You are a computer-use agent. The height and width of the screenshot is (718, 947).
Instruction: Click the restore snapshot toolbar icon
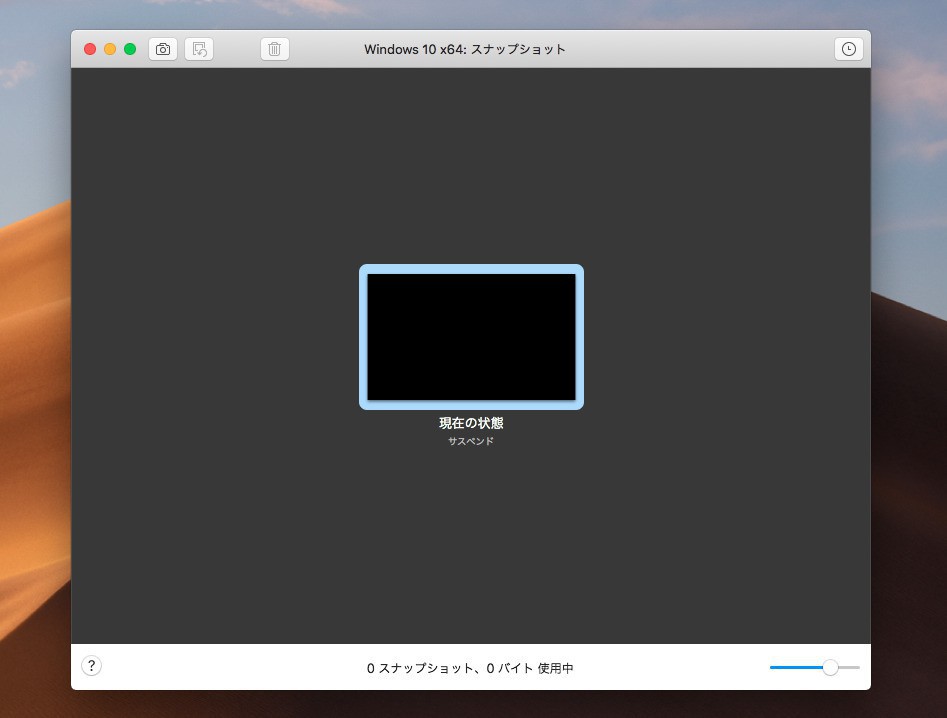(x=199, y=49)
